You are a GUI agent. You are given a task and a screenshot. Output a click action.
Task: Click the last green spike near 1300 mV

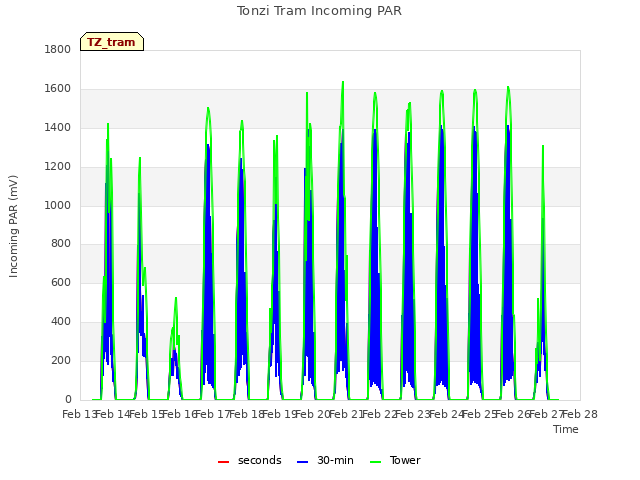[x=543, y=146]
